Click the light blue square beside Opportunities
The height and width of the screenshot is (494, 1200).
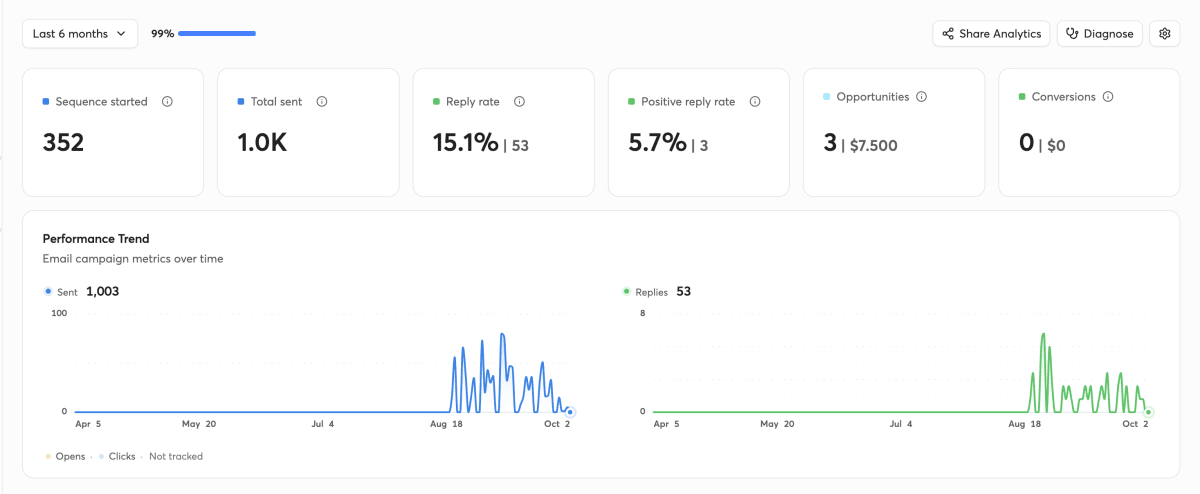coord(826,97)
